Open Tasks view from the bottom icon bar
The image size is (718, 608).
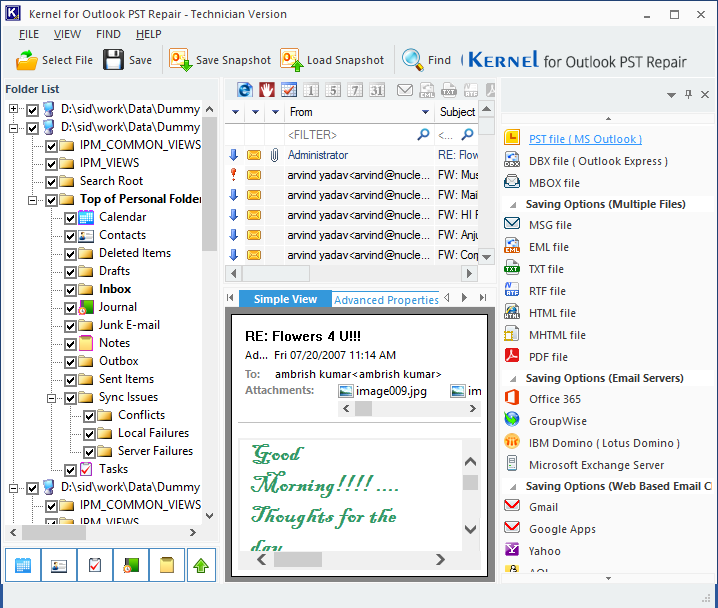(x=95, y=565)
